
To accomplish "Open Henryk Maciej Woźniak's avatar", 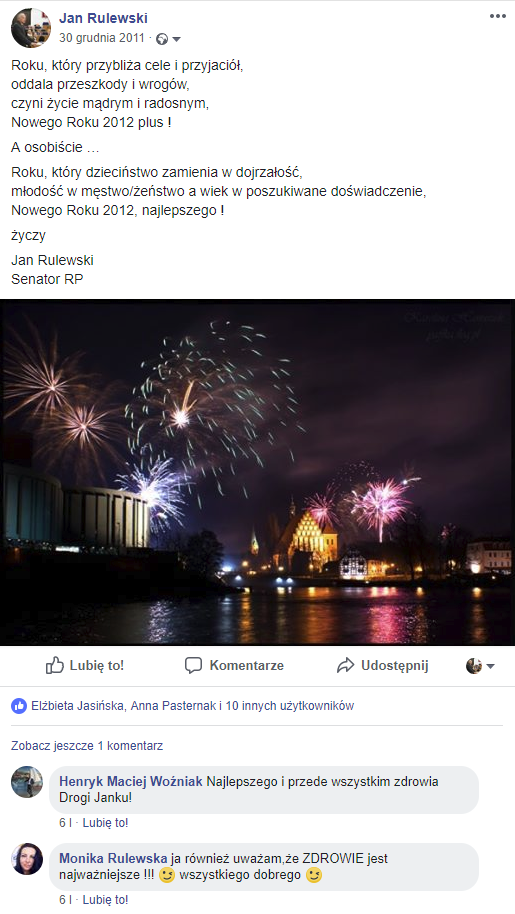I will pyautogui.click(x=27, y=782).
